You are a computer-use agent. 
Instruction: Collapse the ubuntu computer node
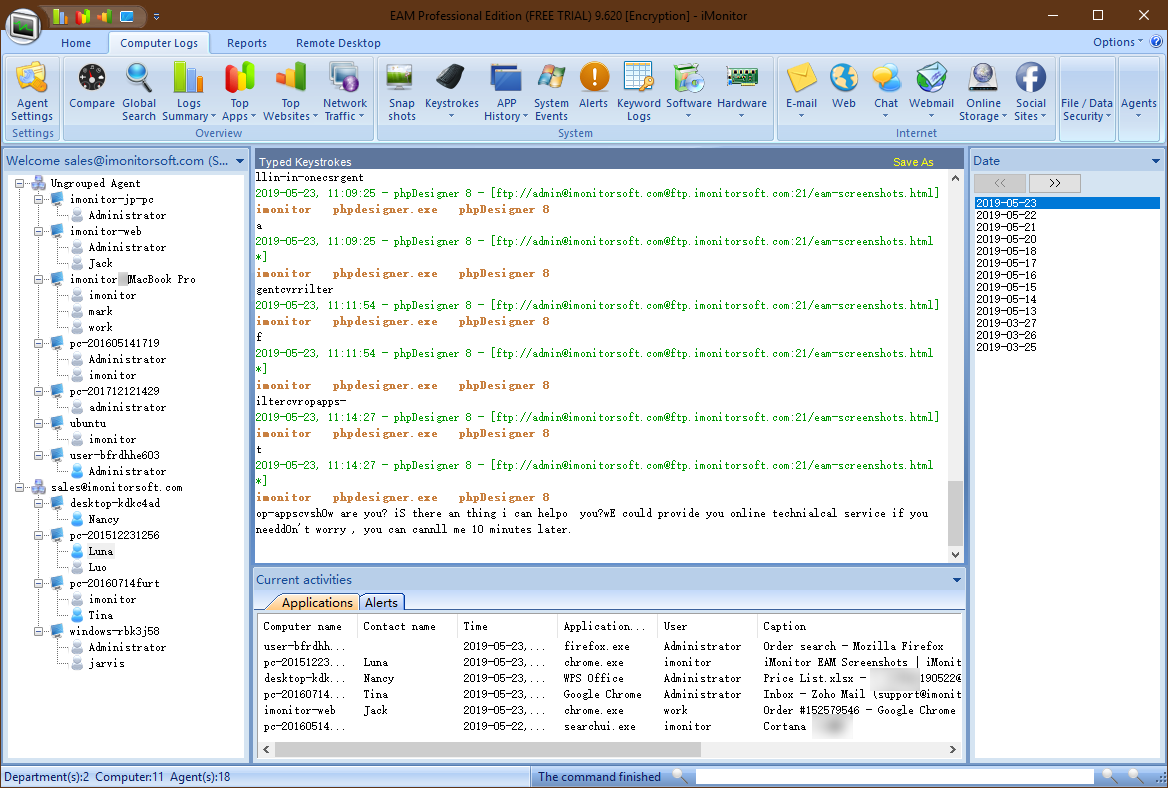pos(38,424)
